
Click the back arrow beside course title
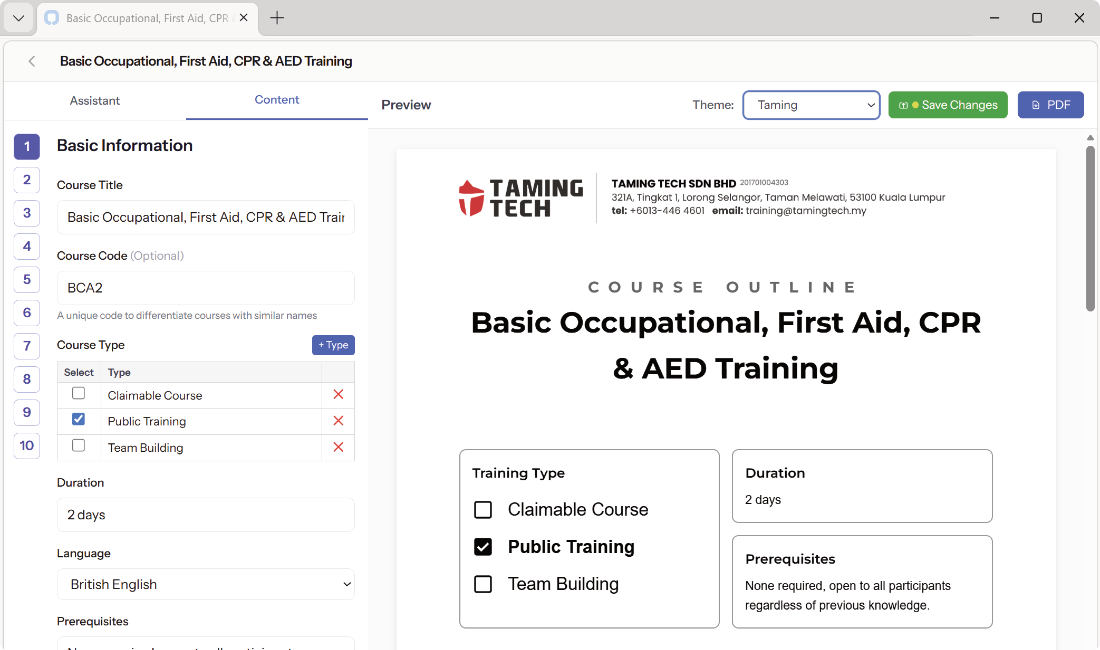(32, 62)
